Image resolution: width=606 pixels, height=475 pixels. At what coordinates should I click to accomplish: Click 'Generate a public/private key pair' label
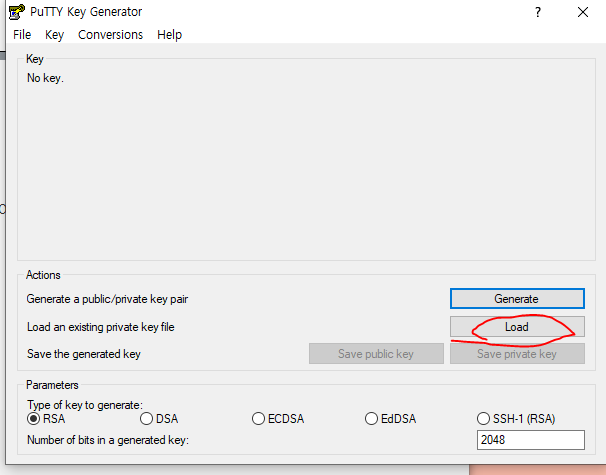tap(107, 299)
